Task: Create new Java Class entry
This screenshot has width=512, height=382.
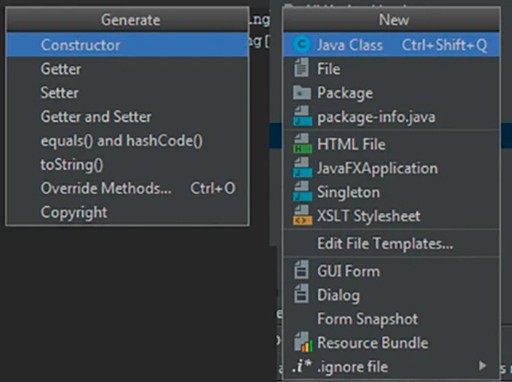Action: (391, 45)
